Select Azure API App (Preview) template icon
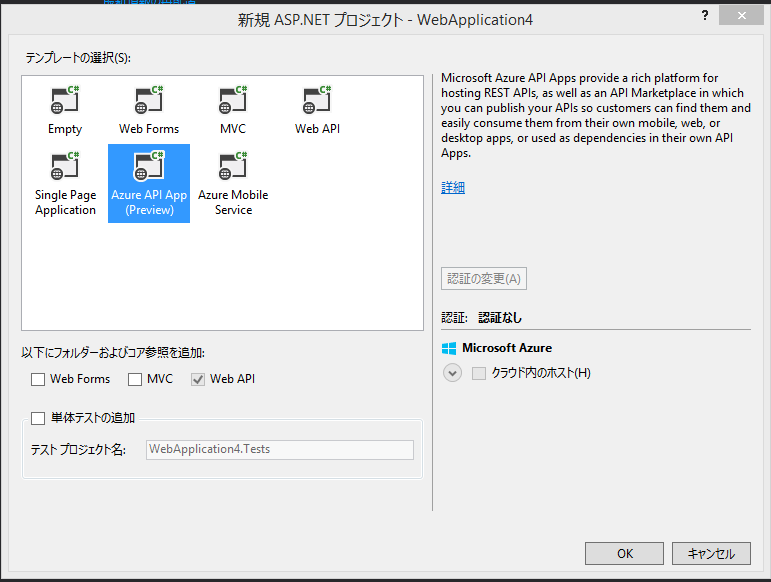Image resolution: width=771 pixels, height=582 pixels. [x=149, y=166]
